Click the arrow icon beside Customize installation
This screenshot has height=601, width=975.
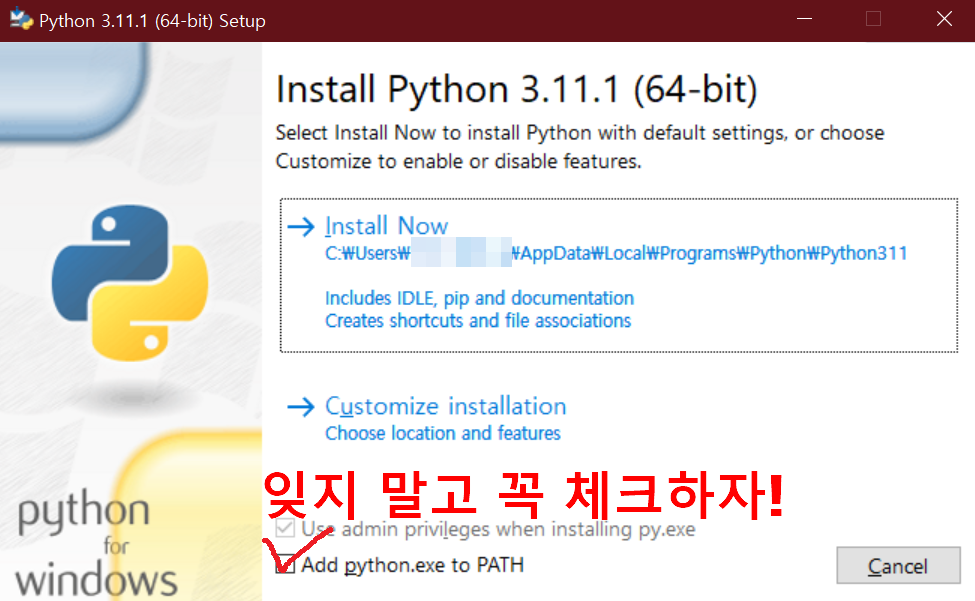[302, 407]
